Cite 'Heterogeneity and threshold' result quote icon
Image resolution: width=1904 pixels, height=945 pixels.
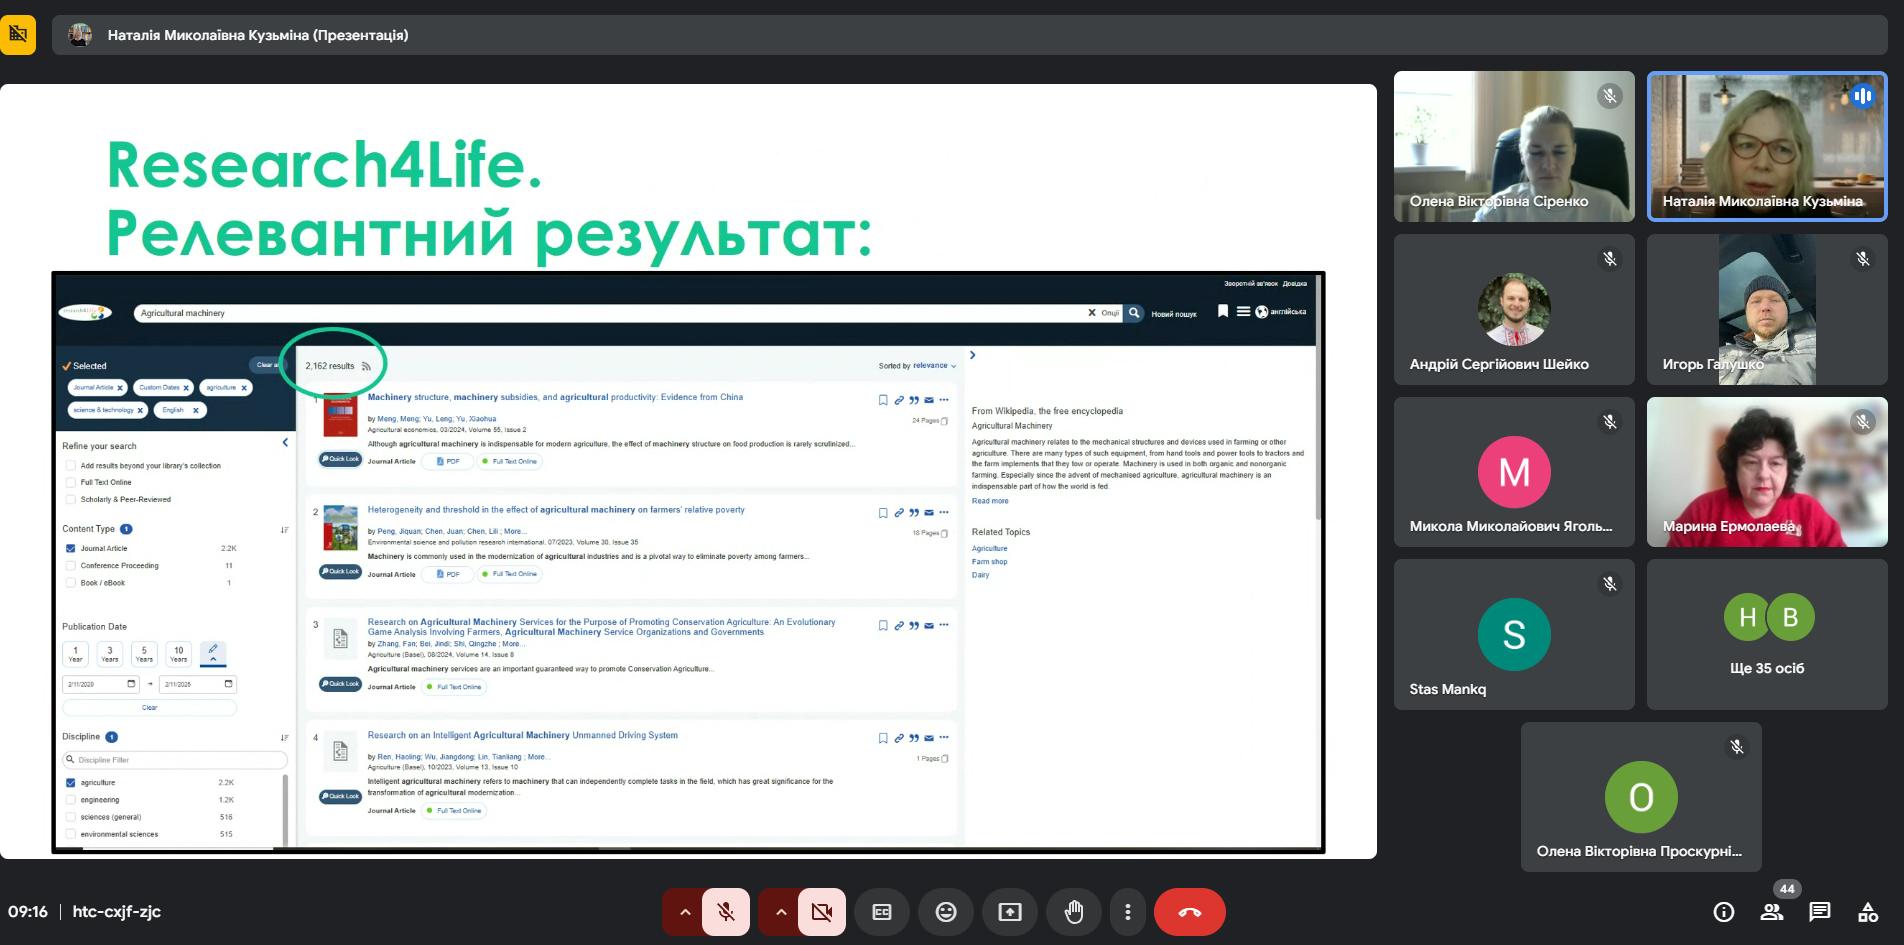click(914, 513)
